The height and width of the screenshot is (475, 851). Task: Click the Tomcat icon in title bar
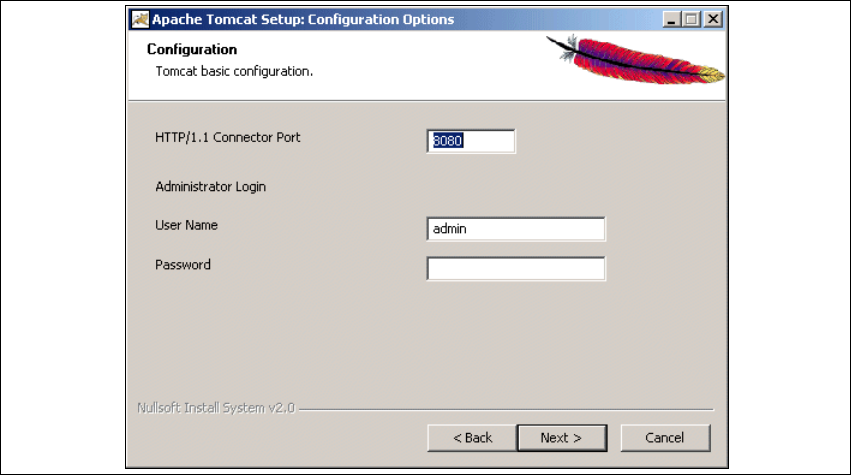(140, 19)
